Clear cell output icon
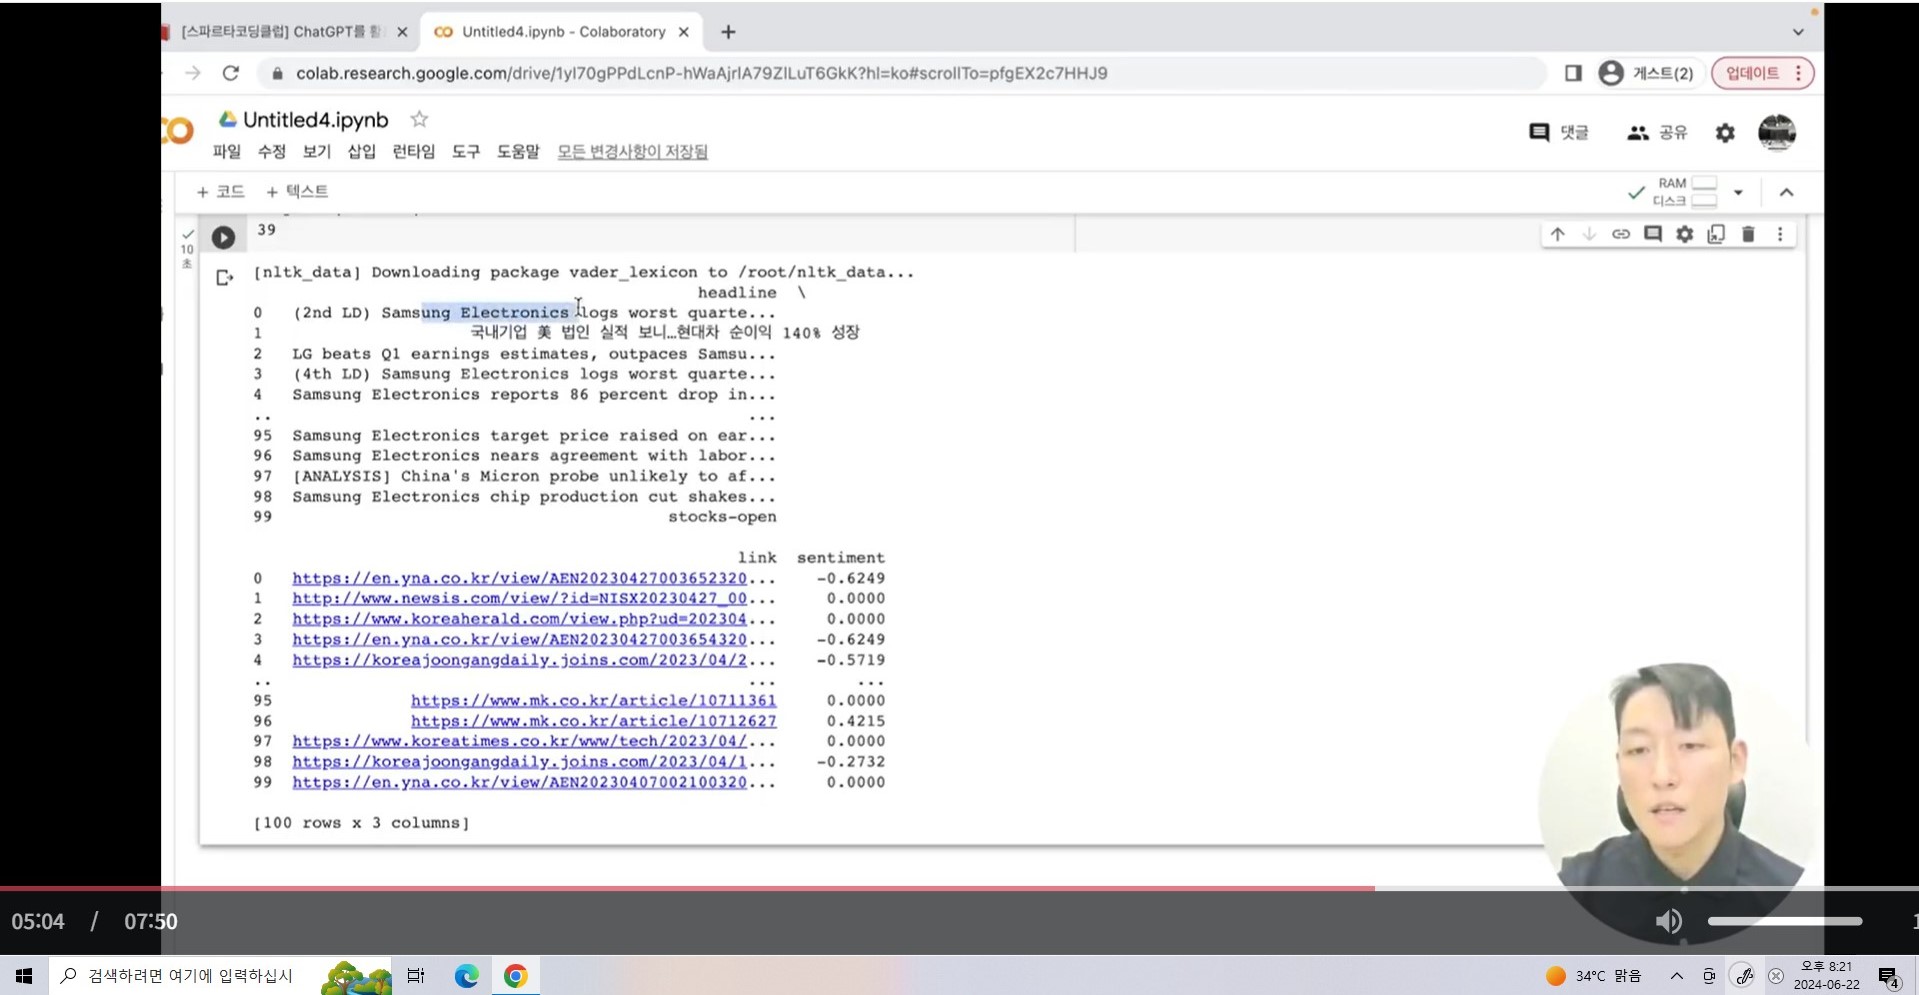Viewport: 1919px width, 995px height. (x=224, y=278)
